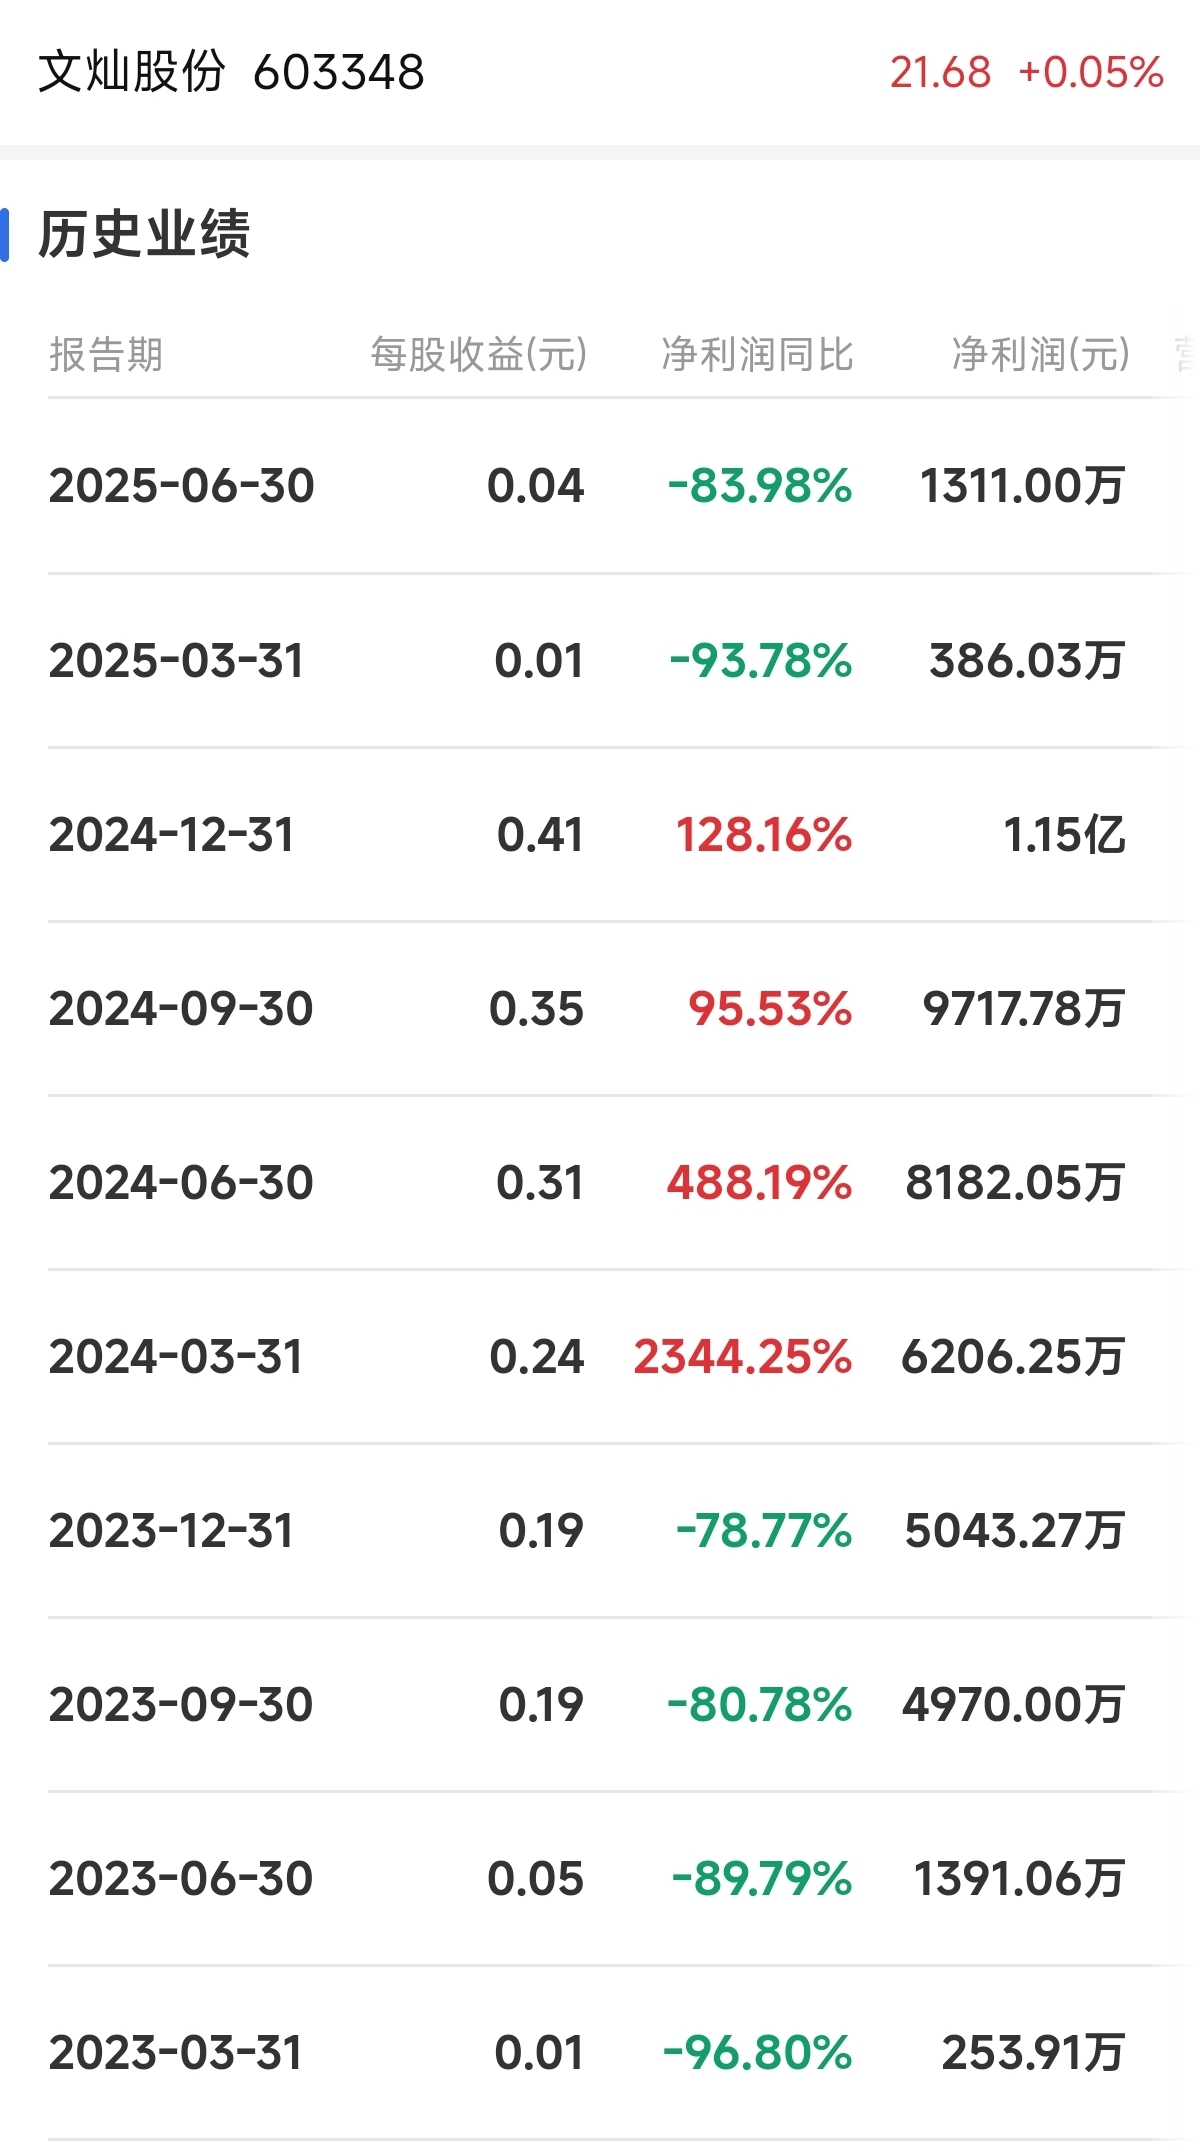Tap the 1.15亿 net profit value
This screenshot has height=2147, width=1200.
click(1064, 835)
